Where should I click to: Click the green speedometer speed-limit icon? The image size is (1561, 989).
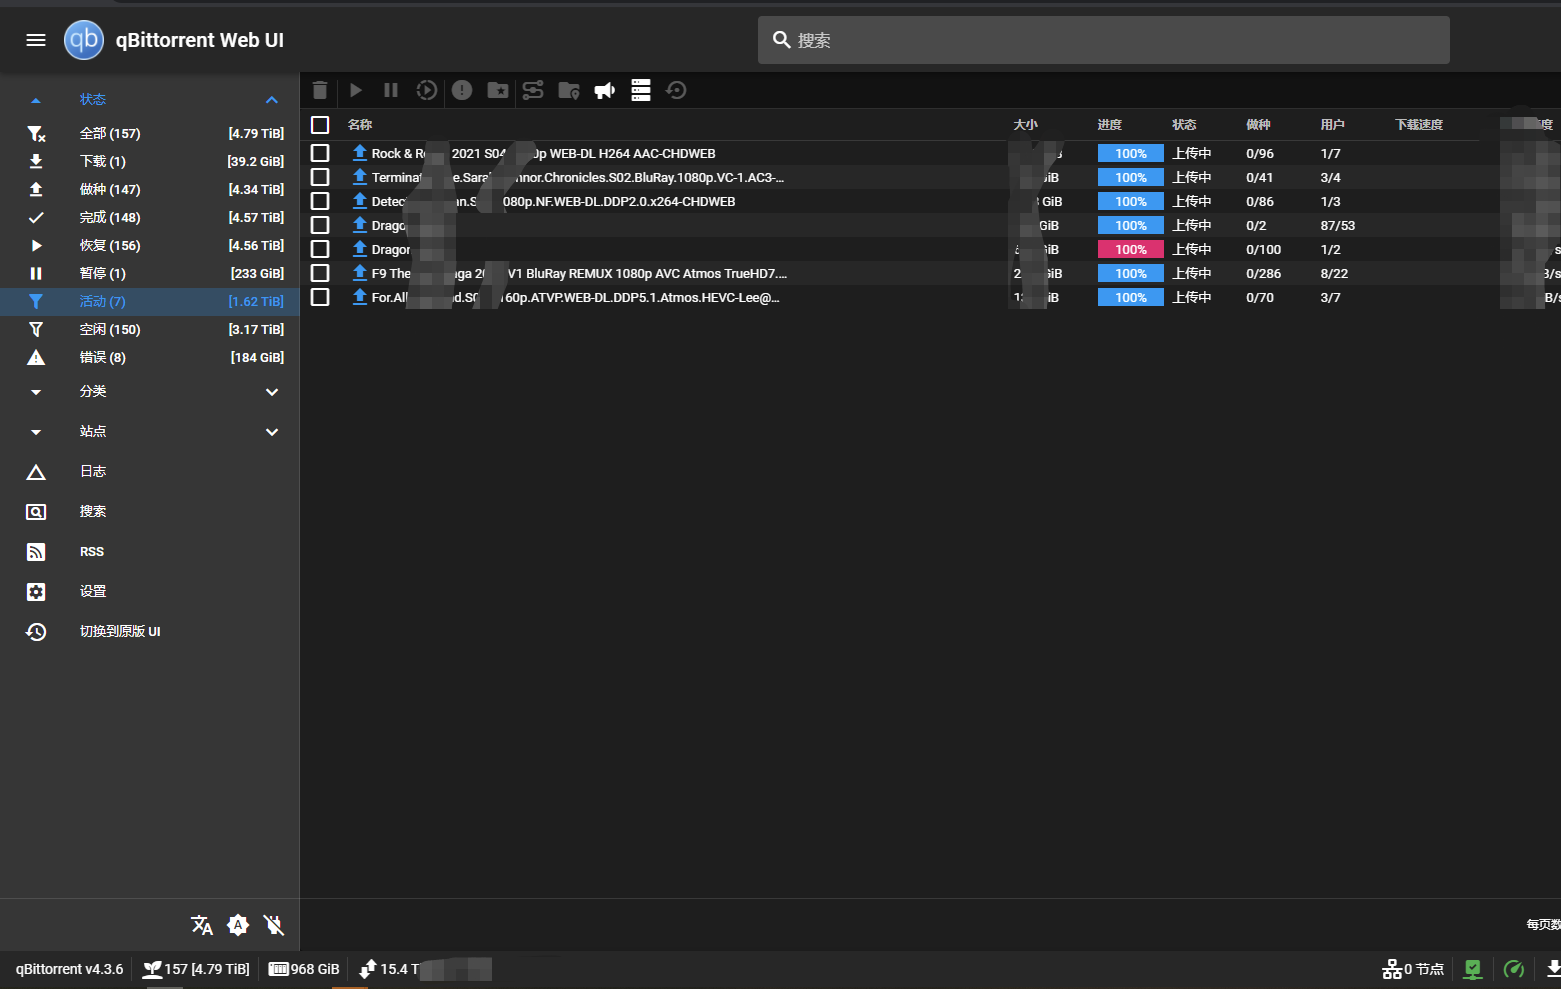pos(1514,969)
